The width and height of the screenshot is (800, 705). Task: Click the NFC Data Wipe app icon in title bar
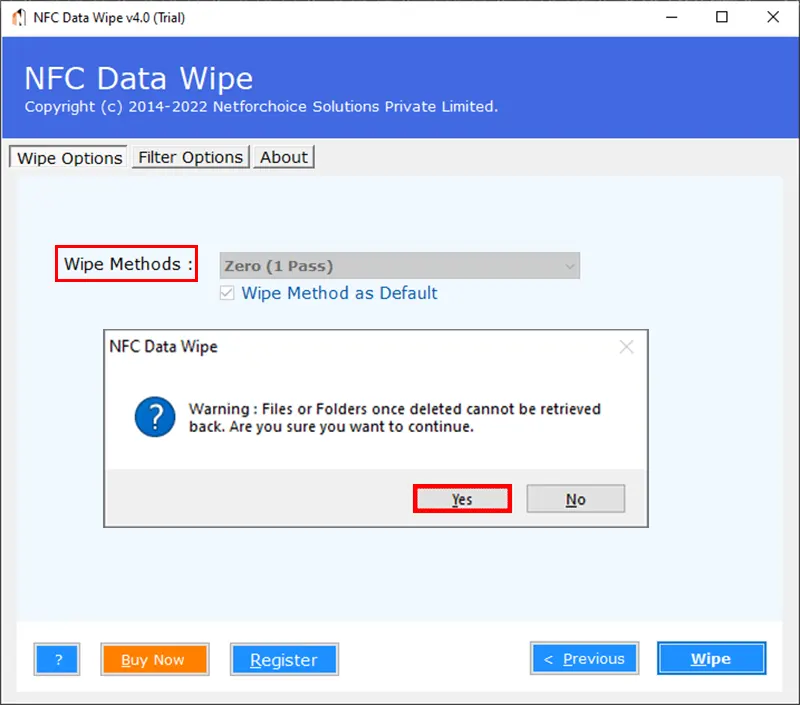(18, 17)
